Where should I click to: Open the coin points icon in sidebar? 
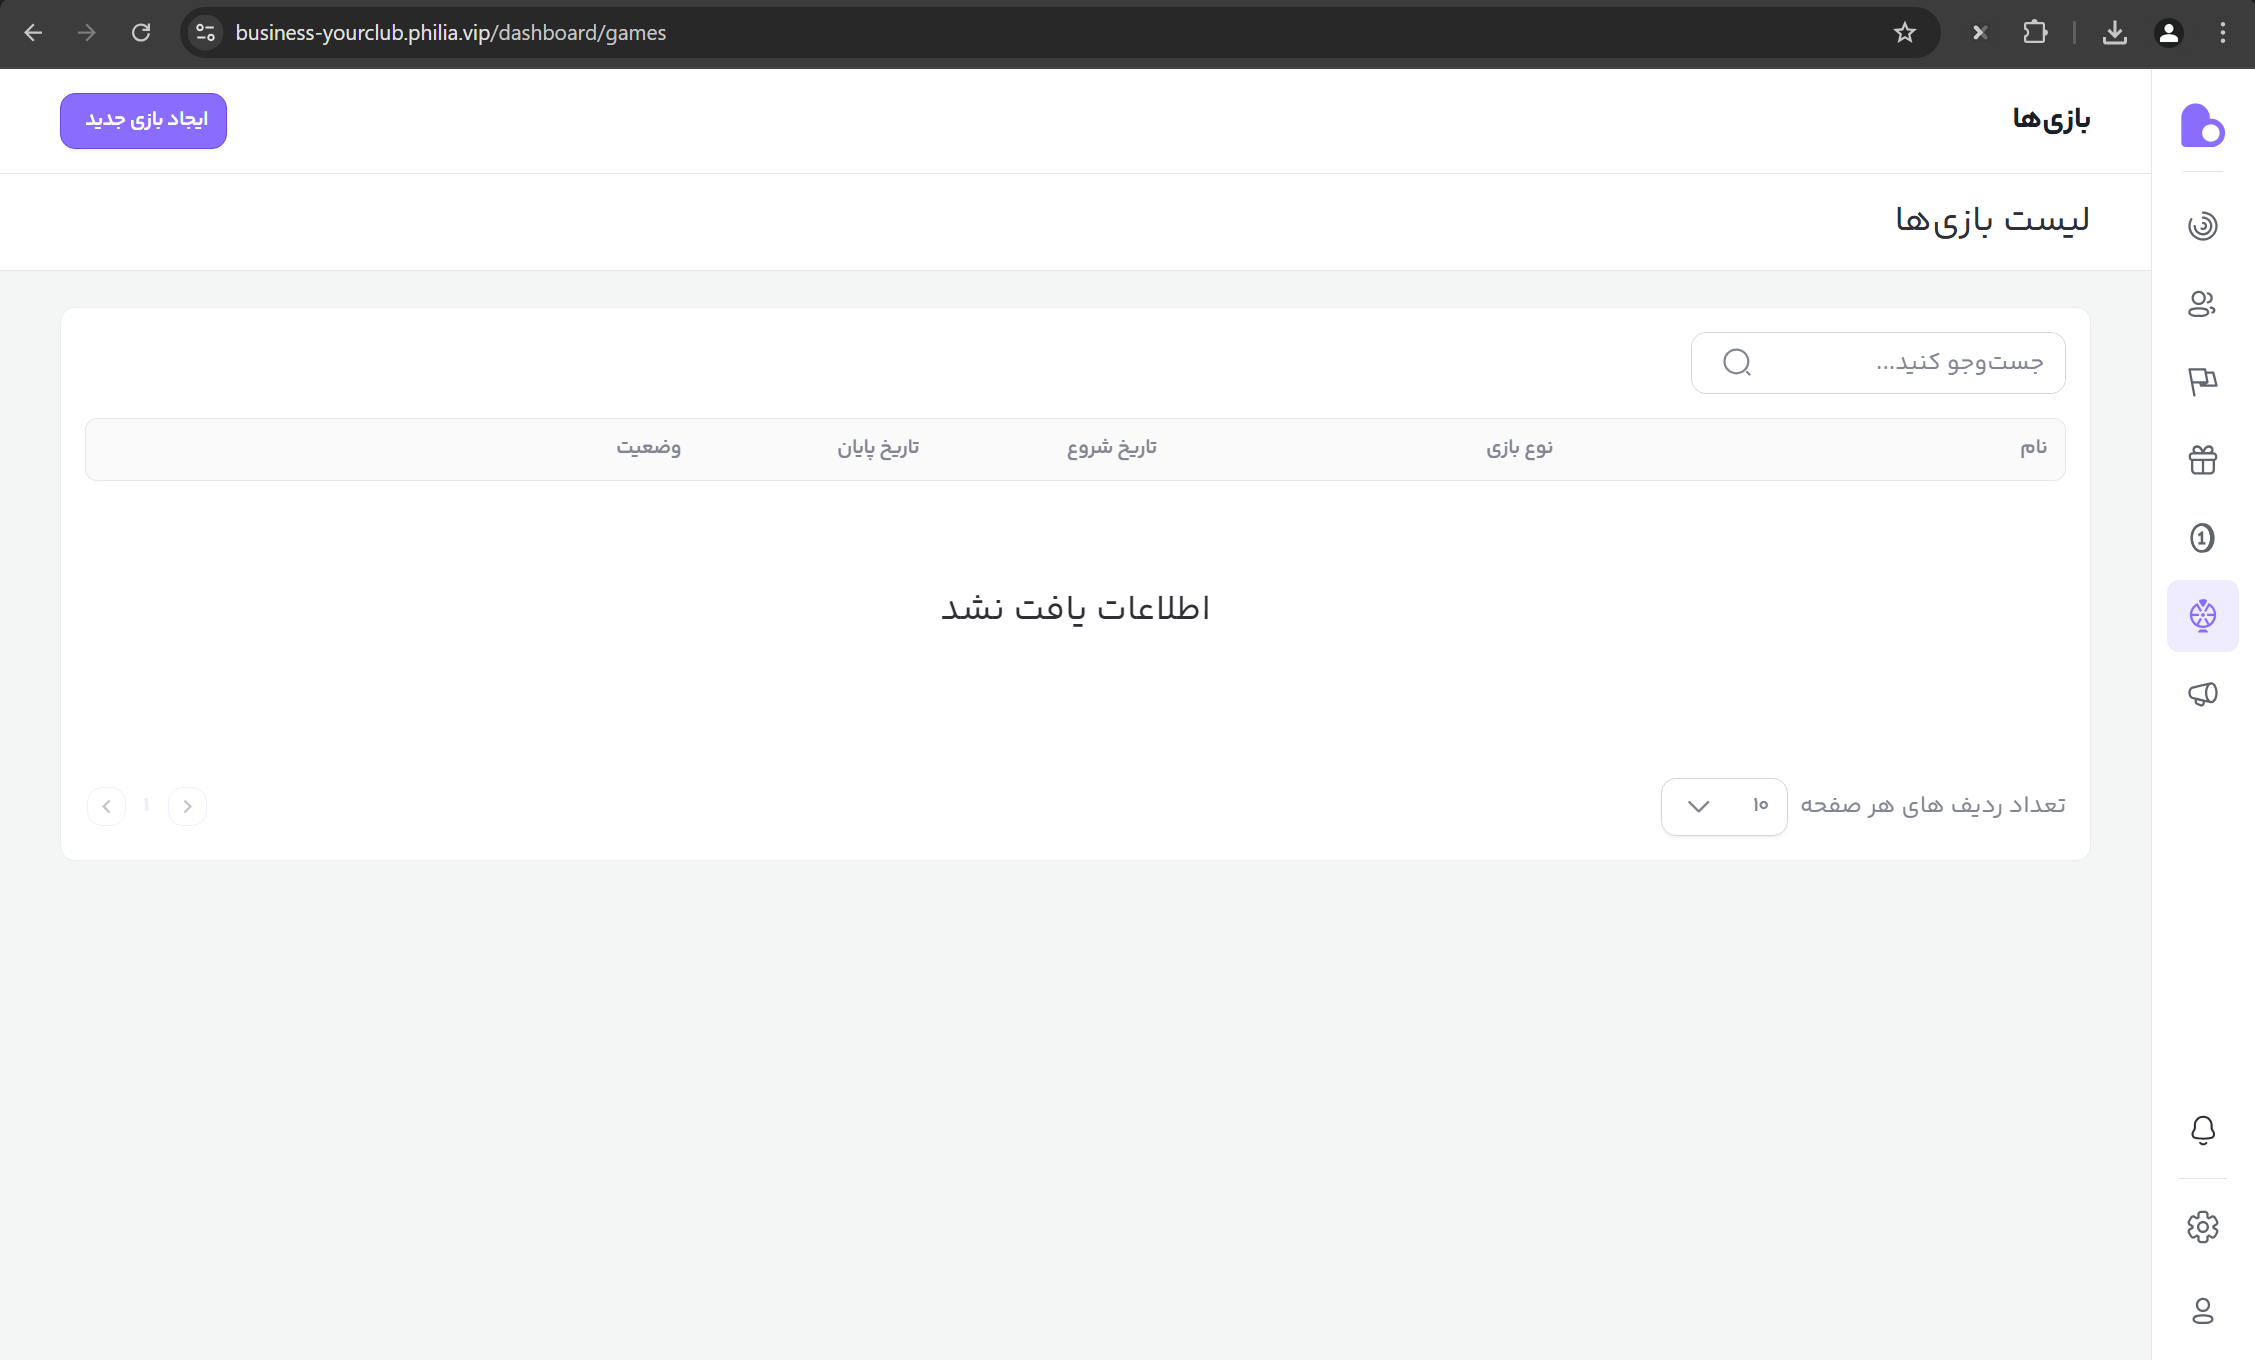pos(2202,538)
